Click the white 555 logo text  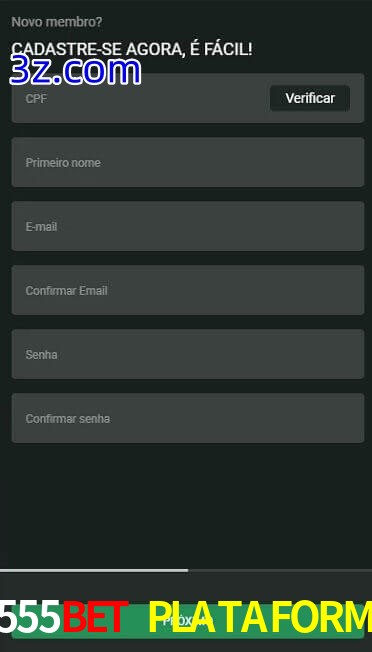[x=30, y=617]
